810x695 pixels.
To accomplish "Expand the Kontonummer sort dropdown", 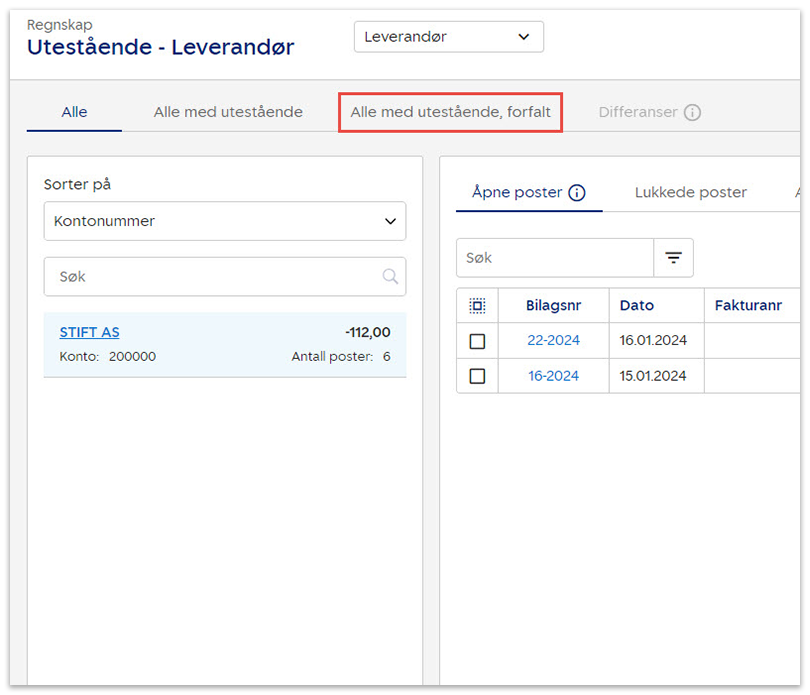I will tap(225, 221).
